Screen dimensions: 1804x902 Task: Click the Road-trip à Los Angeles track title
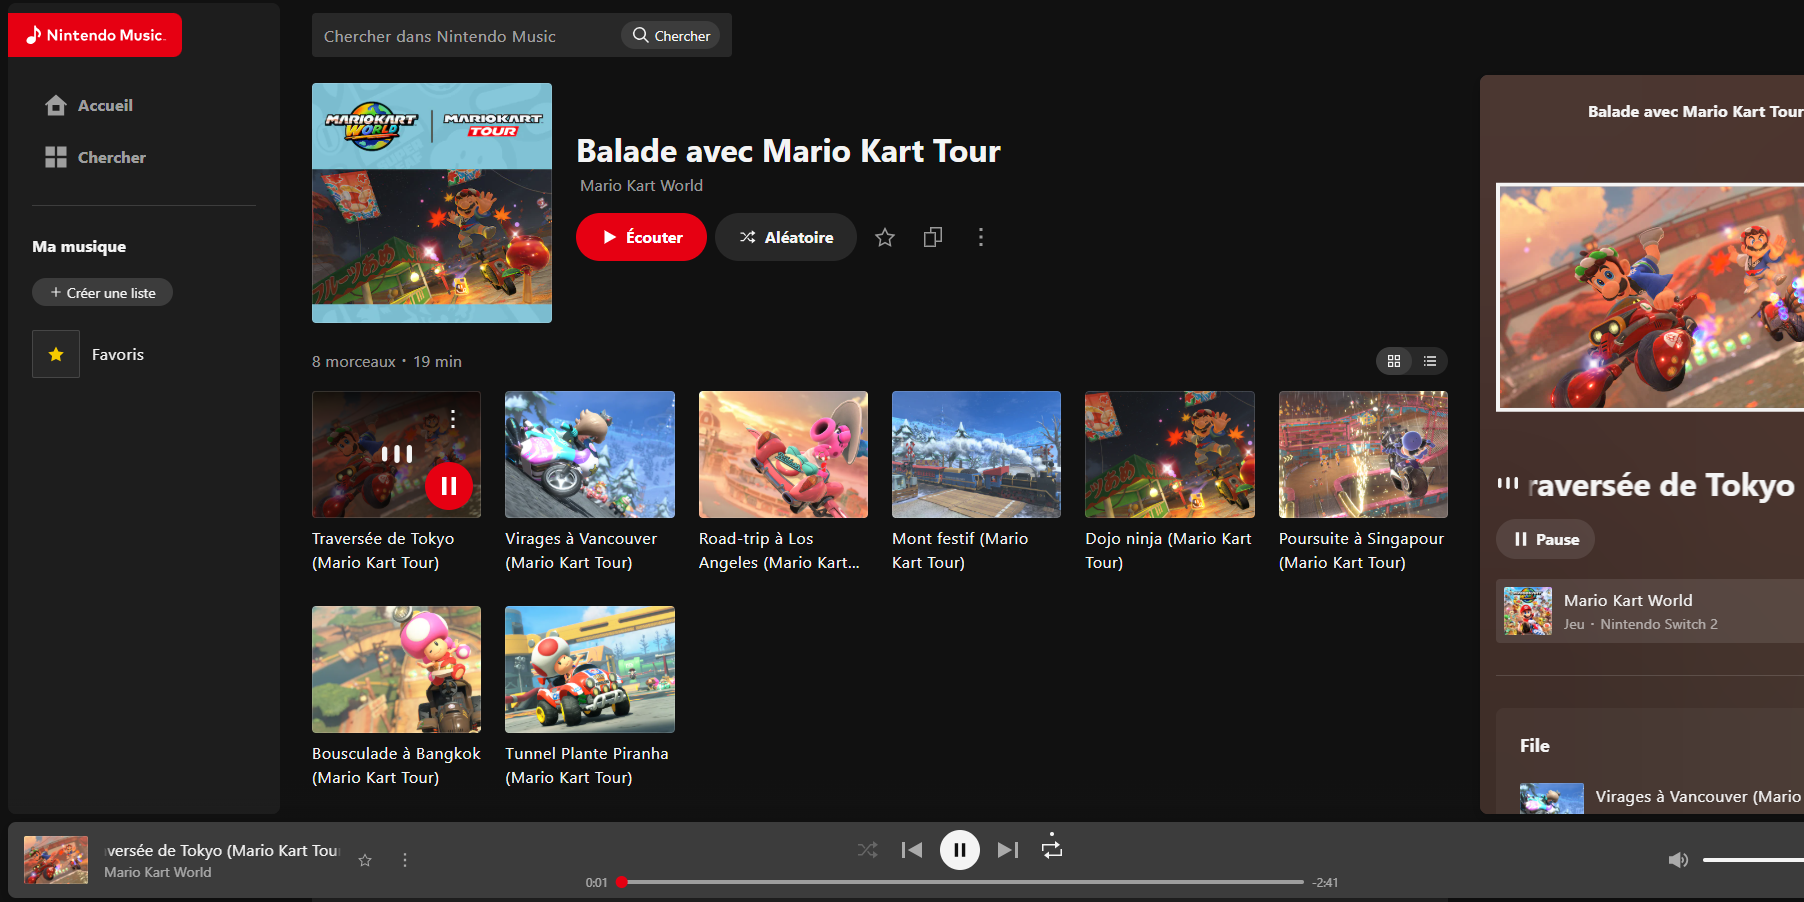point(779,550)
